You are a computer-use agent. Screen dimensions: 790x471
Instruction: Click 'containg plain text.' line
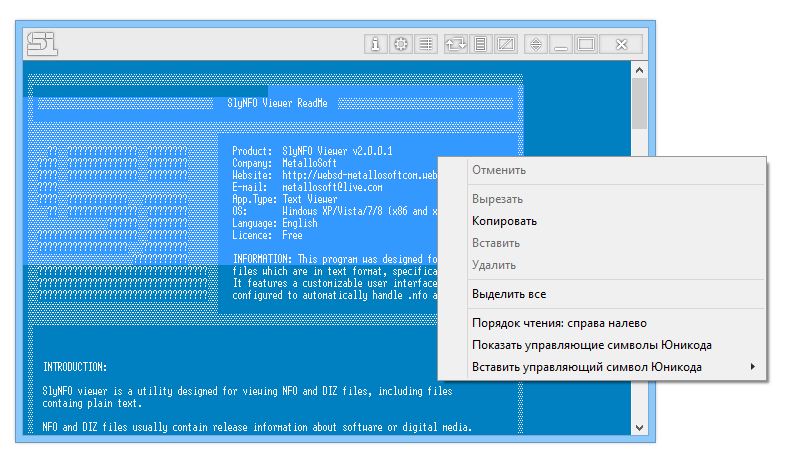[92, 403]
